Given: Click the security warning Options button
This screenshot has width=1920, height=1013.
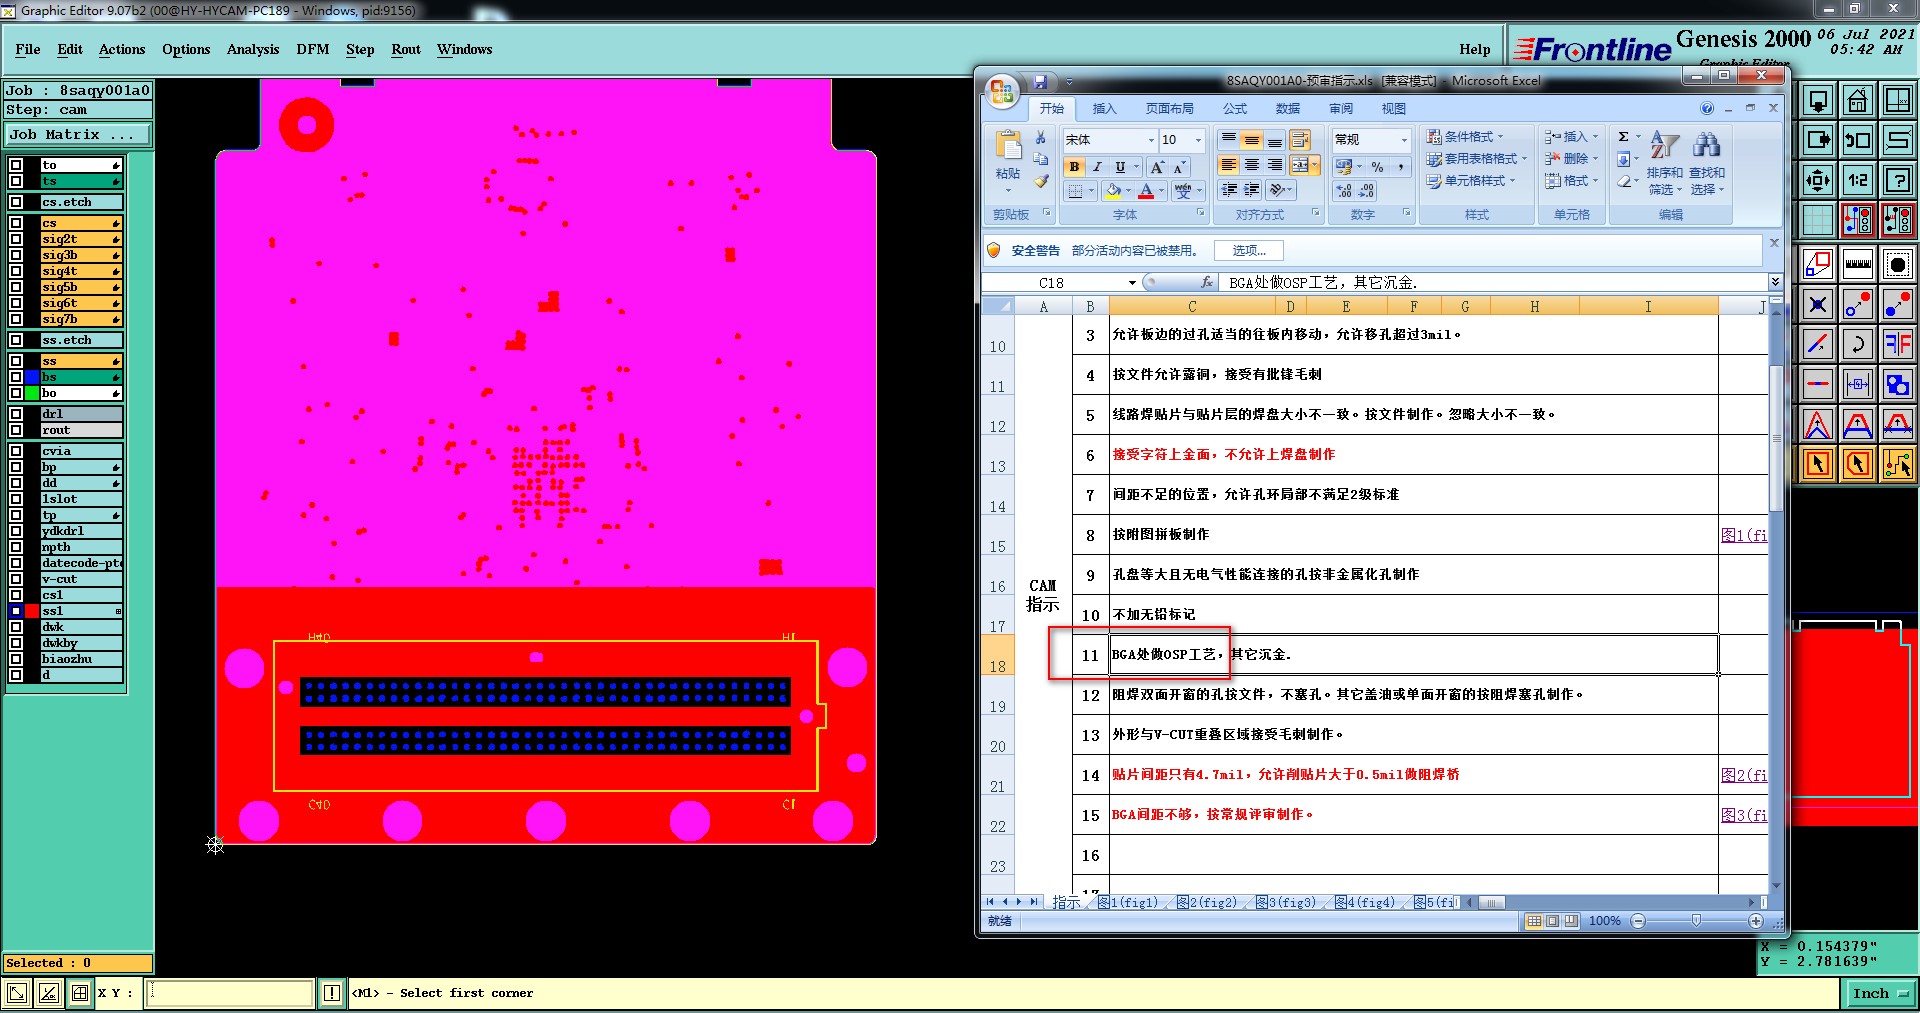Looking at the screenshot, I should (1248, 250).
